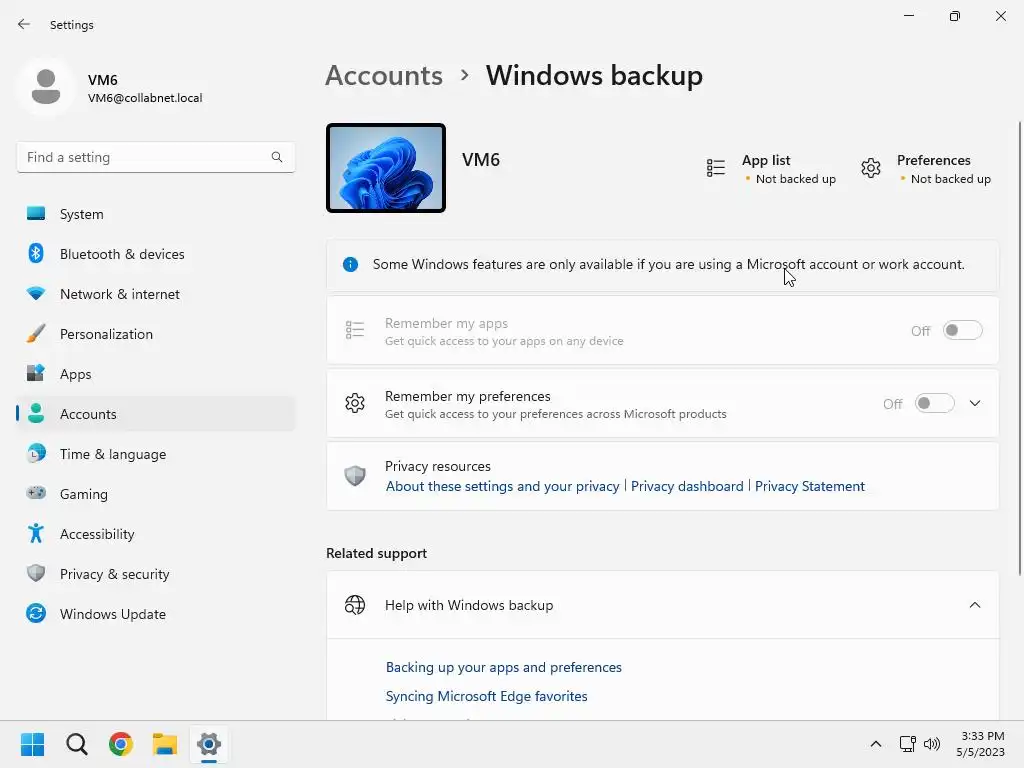Click the System monitor icon in sidebar
Image resolution: width=1024 pixels, height=768 pixels.
[x=36, y=214]
